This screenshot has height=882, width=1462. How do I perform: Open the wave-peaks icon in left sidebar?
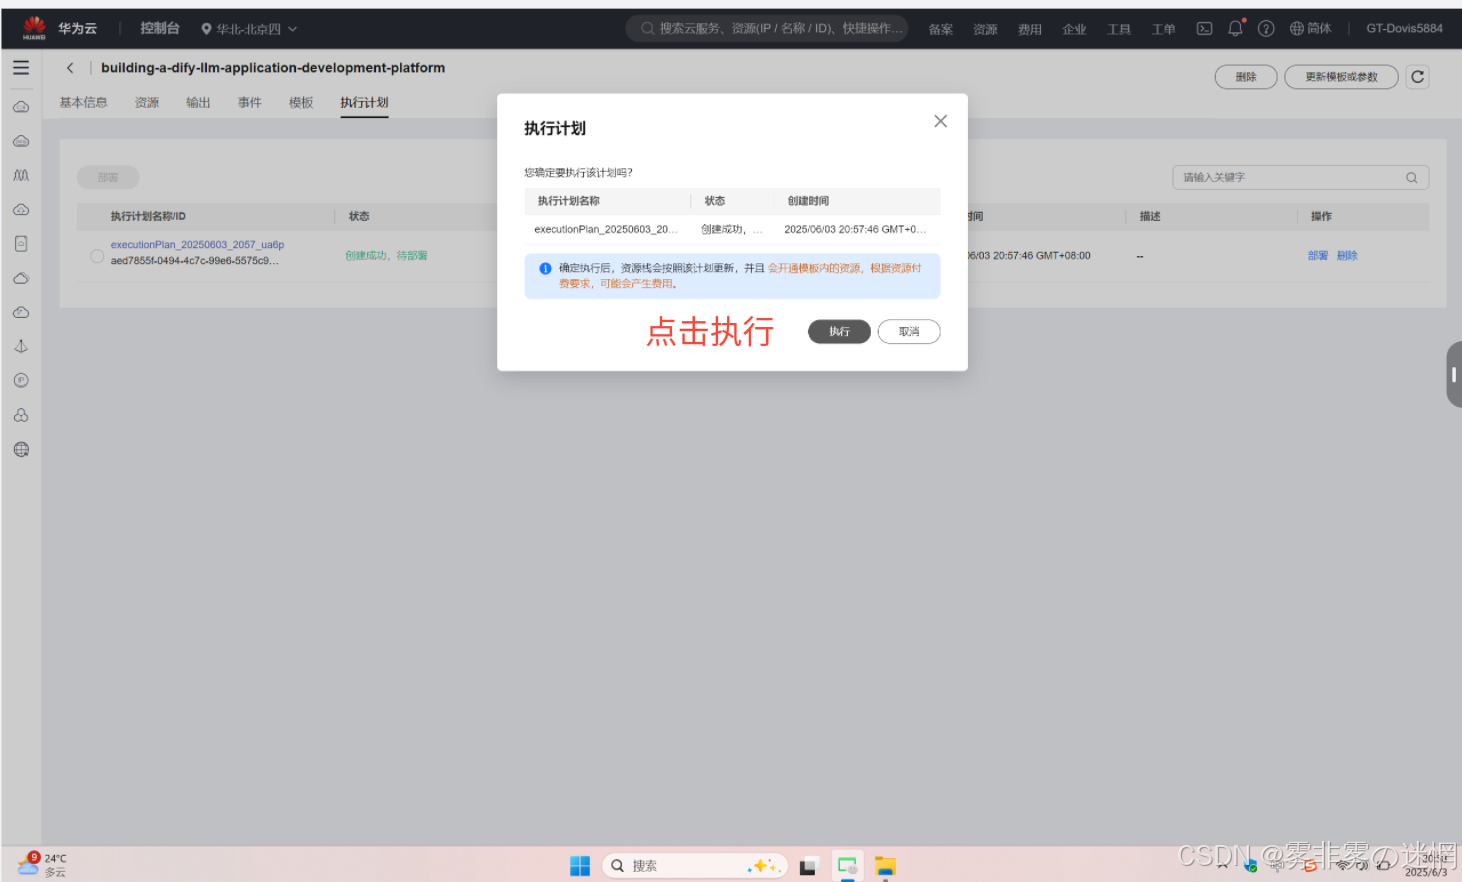pyautogui.click(x=21, y=175)
